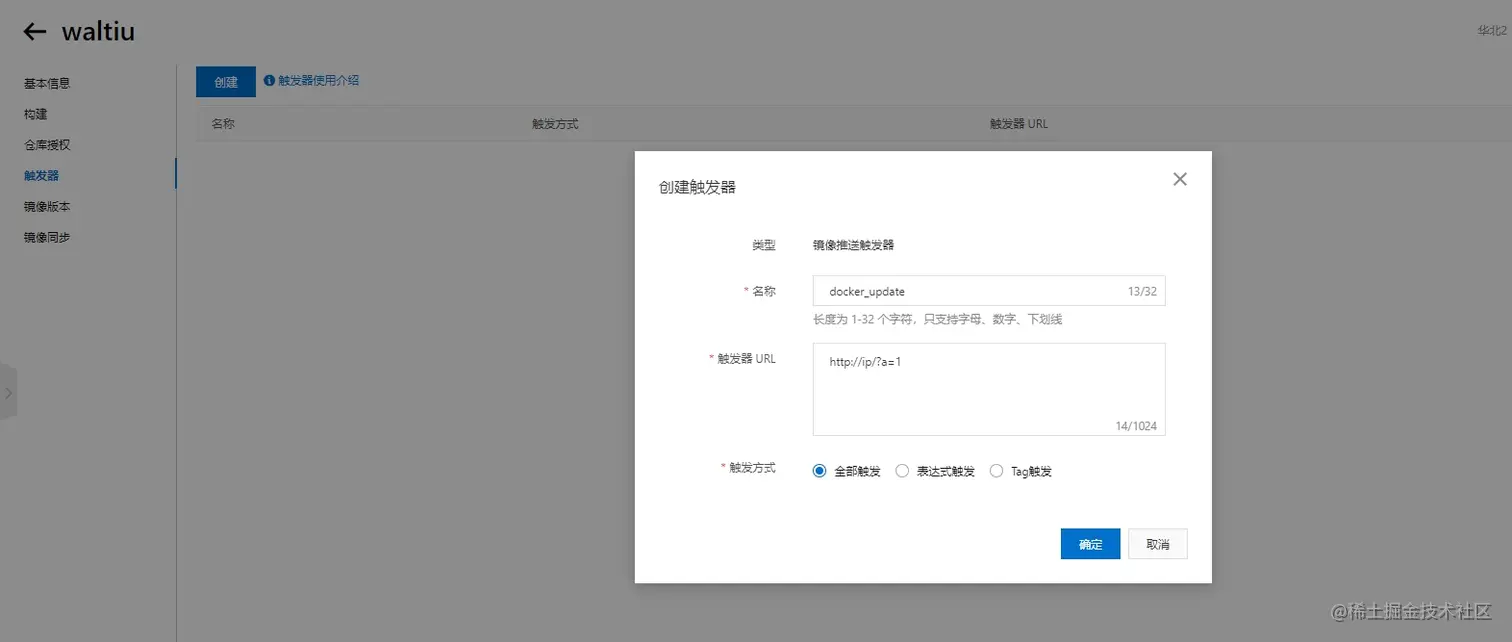Click the 触发器 URL column header
Image resolution: width=1512 pixels, height=642 pixels.
point(1019,124)
